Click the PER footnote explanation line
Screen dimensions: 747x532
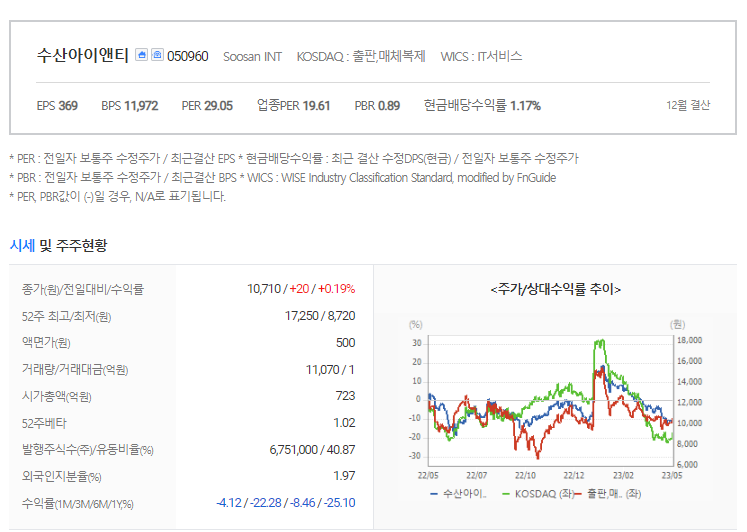point(294,158)
